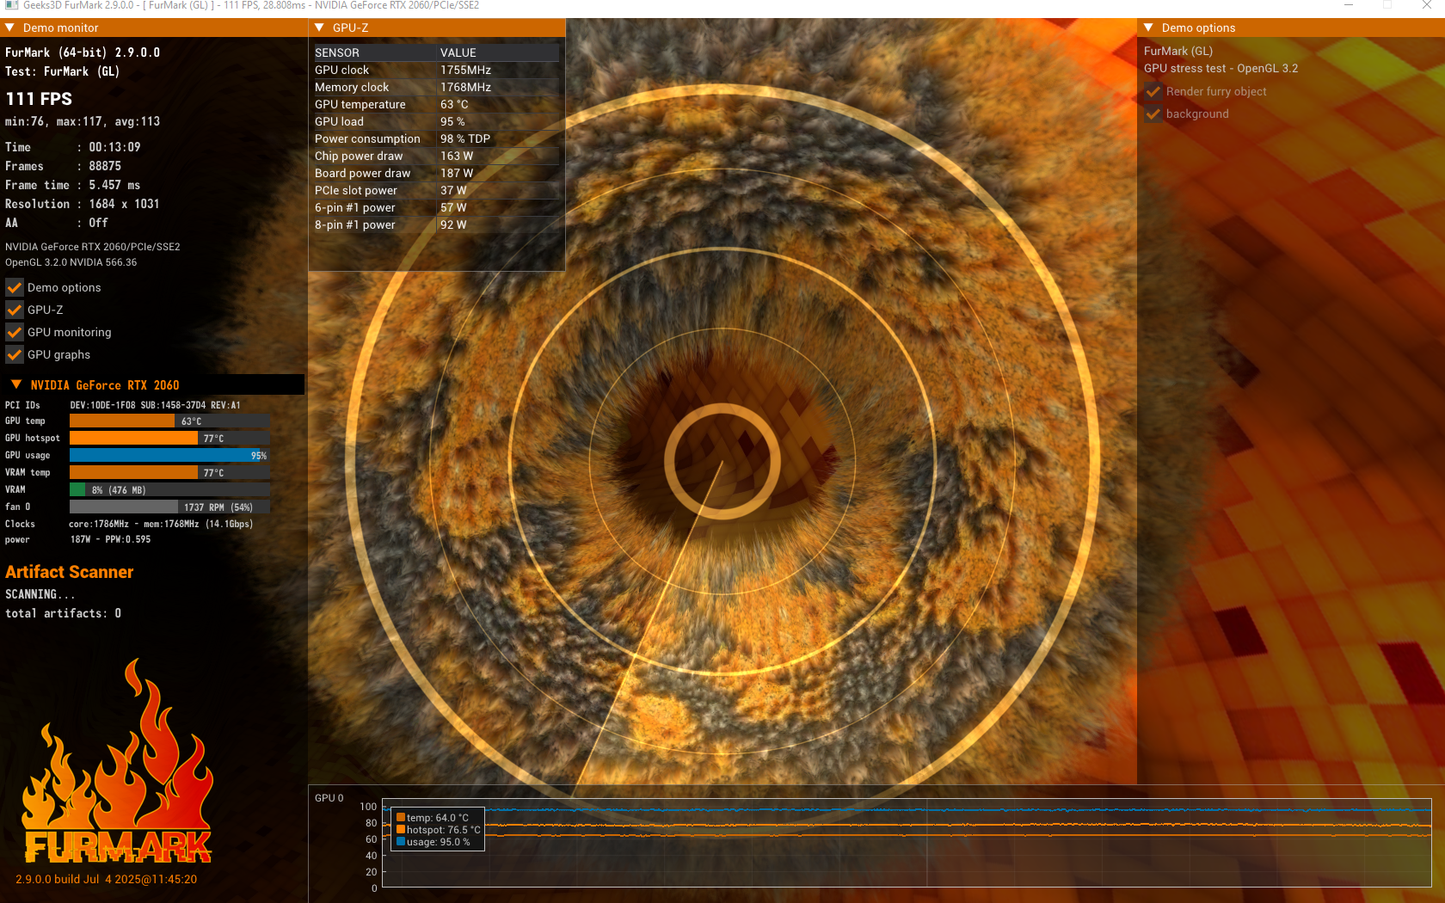Click the "OpenGL 3.2.0 NVIDIA 566.36" line
The width and height of the screenshot is (1445, 903).
pos(71,263)
